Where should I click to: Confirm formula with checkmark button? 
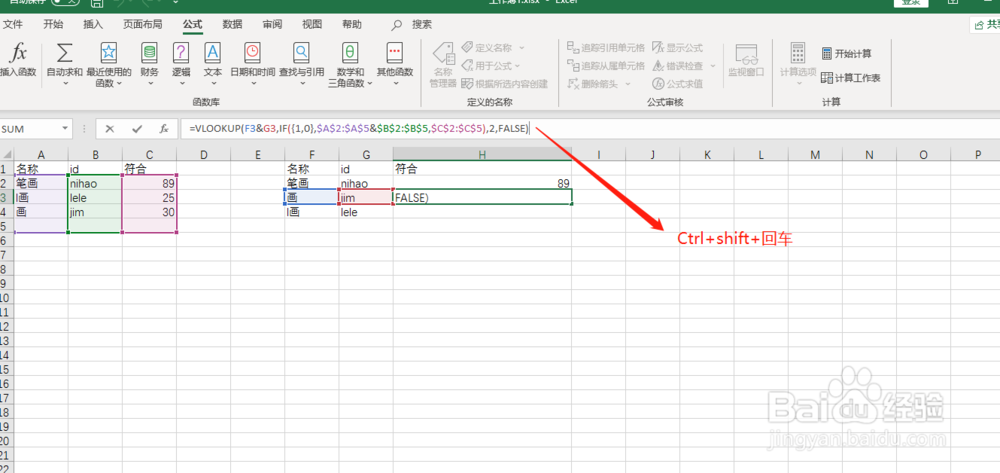point(136,129)
